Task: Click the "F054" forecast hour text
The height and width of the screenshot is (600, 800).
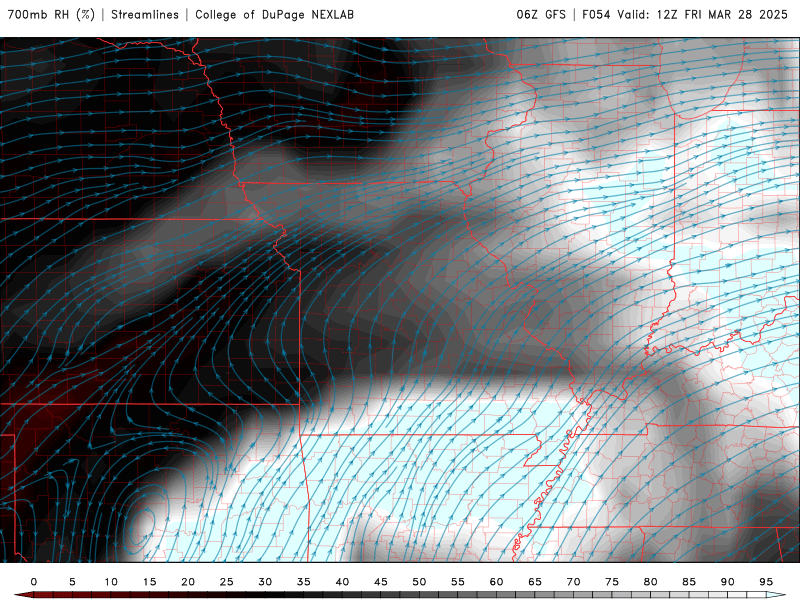Action: tap(596, 15)
